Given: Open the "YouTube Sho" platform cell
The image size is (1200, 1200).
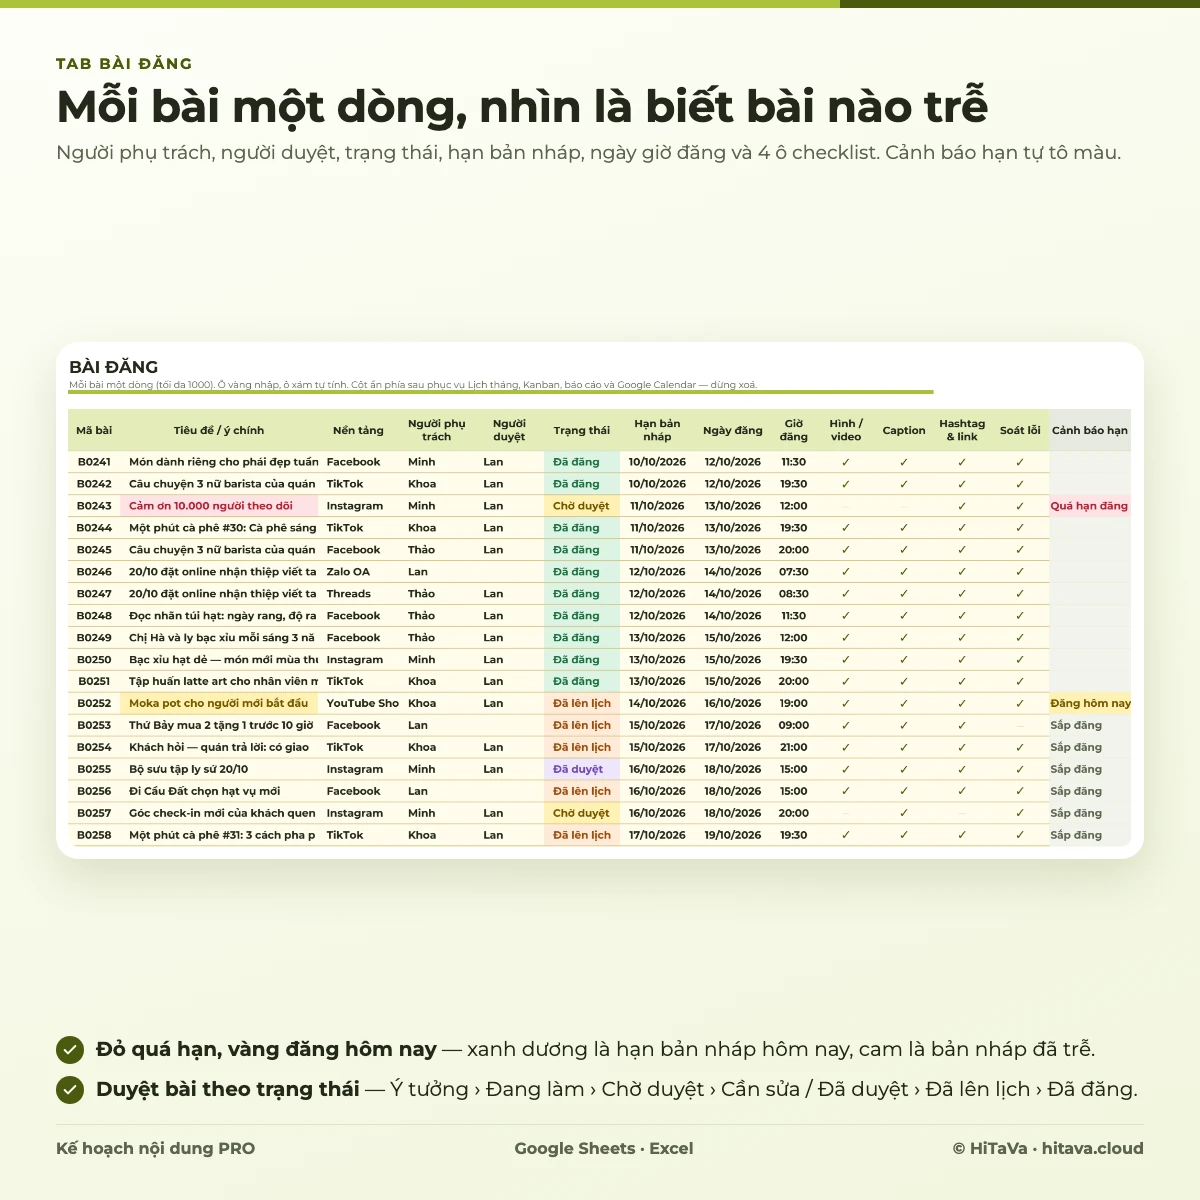Looking at the screenshot, I should click(358, 704).
